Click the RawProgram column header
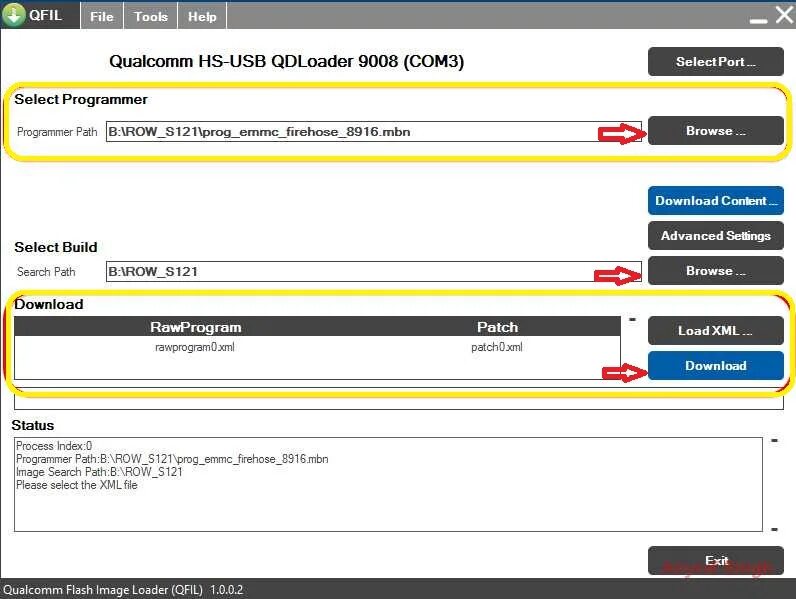 195,327
